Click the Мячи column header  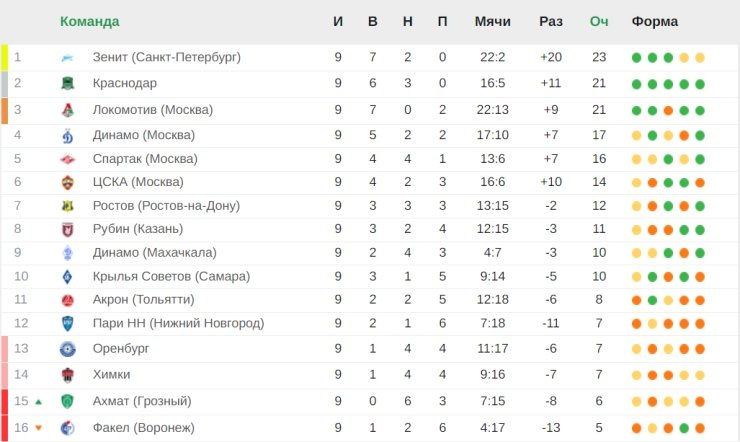(492, 22)
